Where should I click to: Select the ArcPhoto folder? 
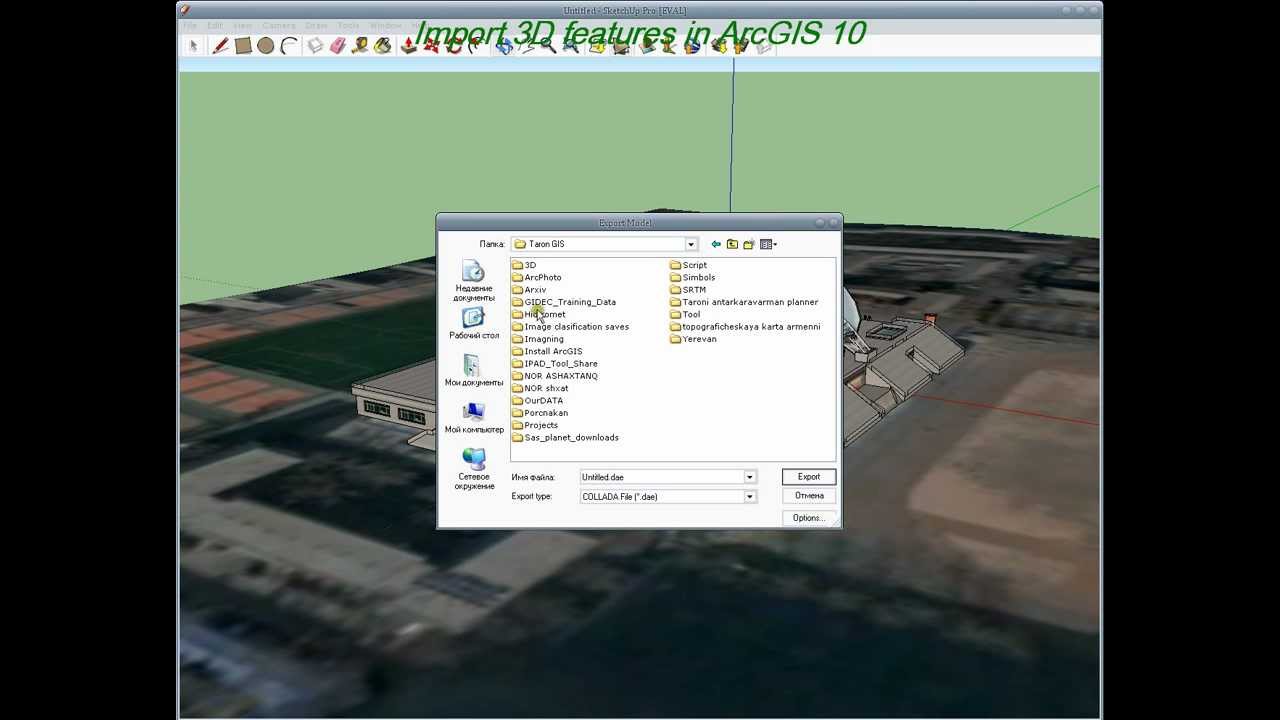[537, 277]
